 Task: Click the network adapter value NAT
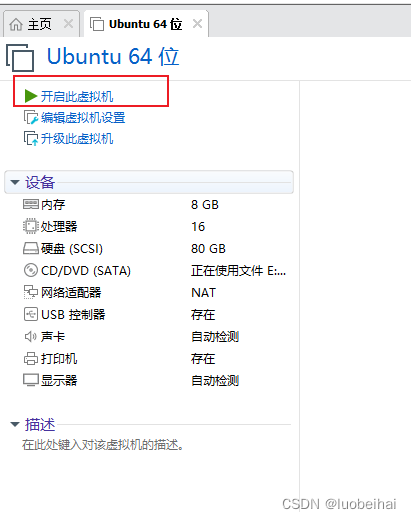point(203,292)
